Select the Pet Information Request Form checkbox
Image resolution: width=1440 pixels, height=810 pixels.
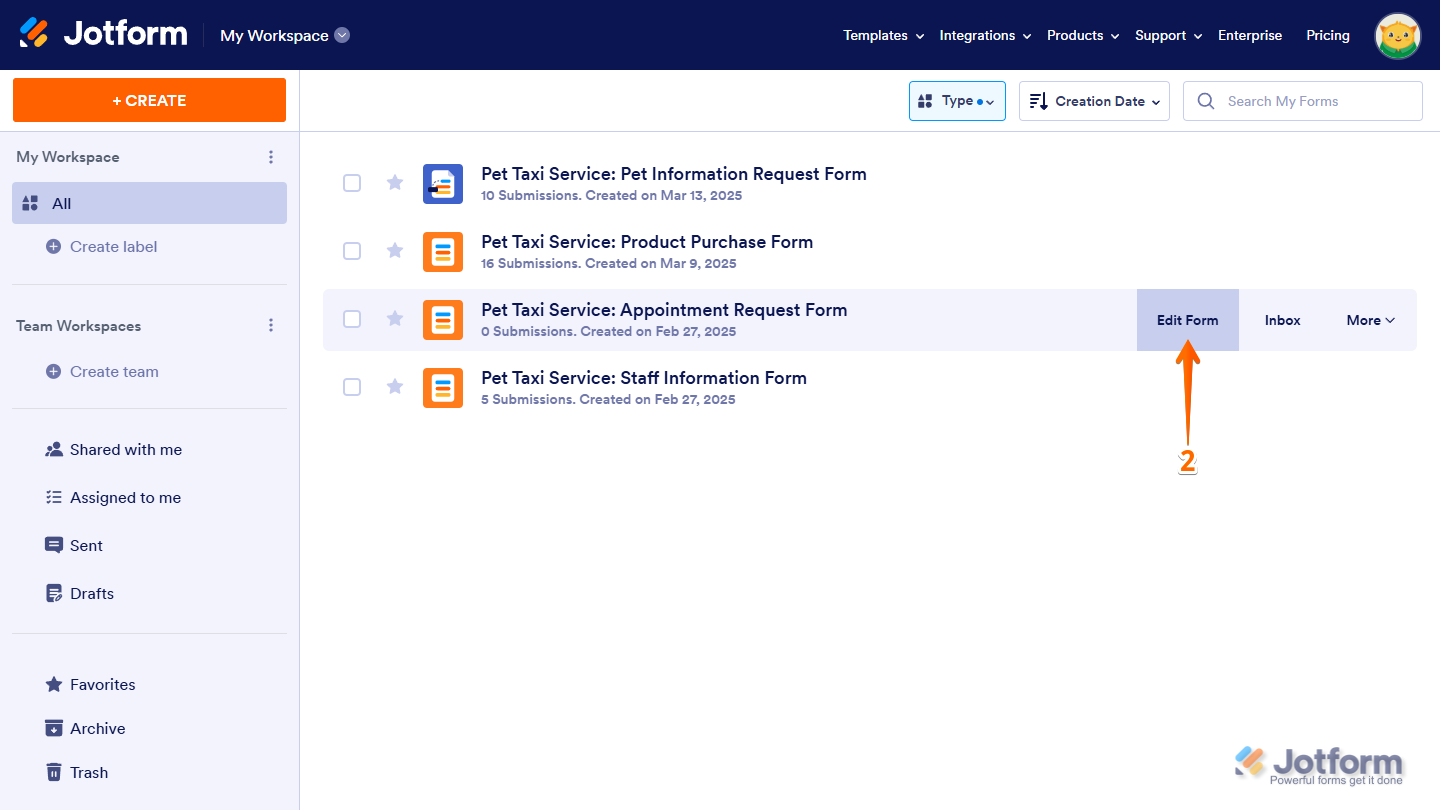point(352,183)
